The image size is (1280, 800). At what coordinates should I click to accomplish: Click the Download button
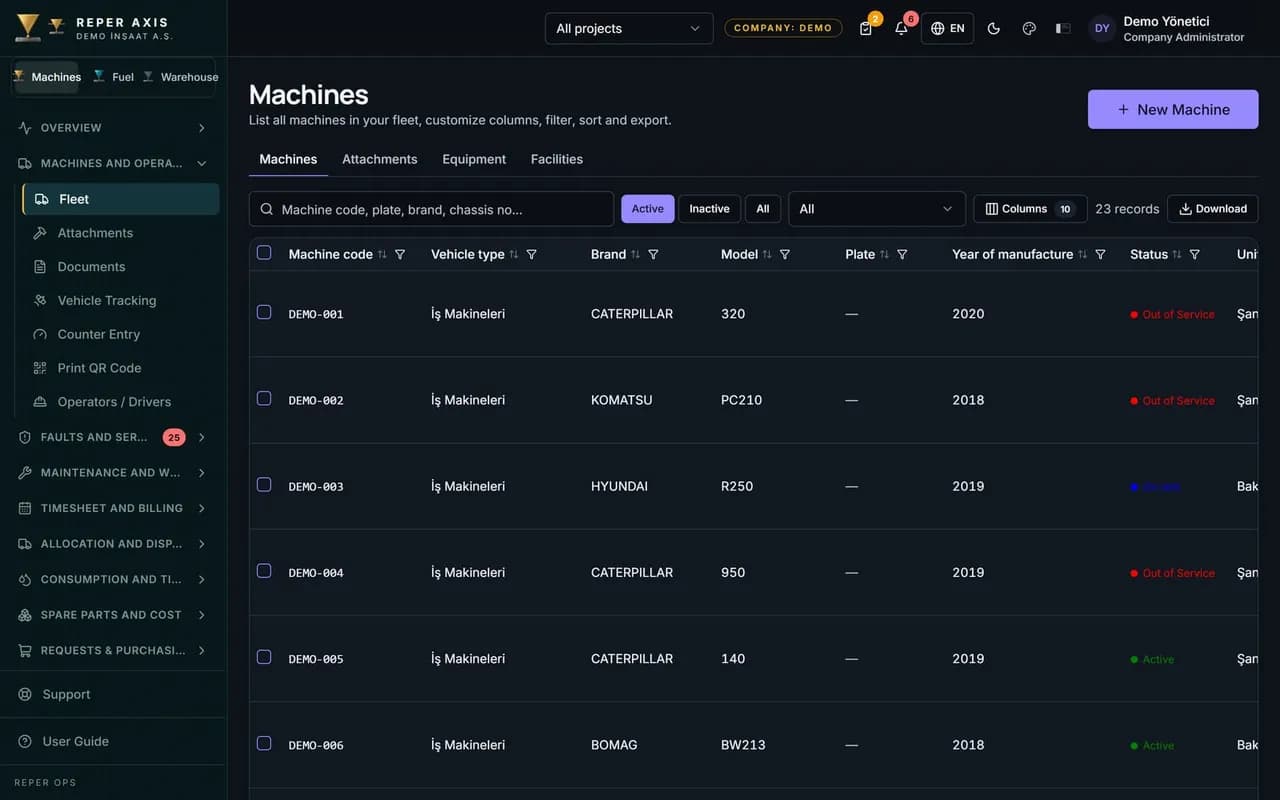tap(1212, 209)
